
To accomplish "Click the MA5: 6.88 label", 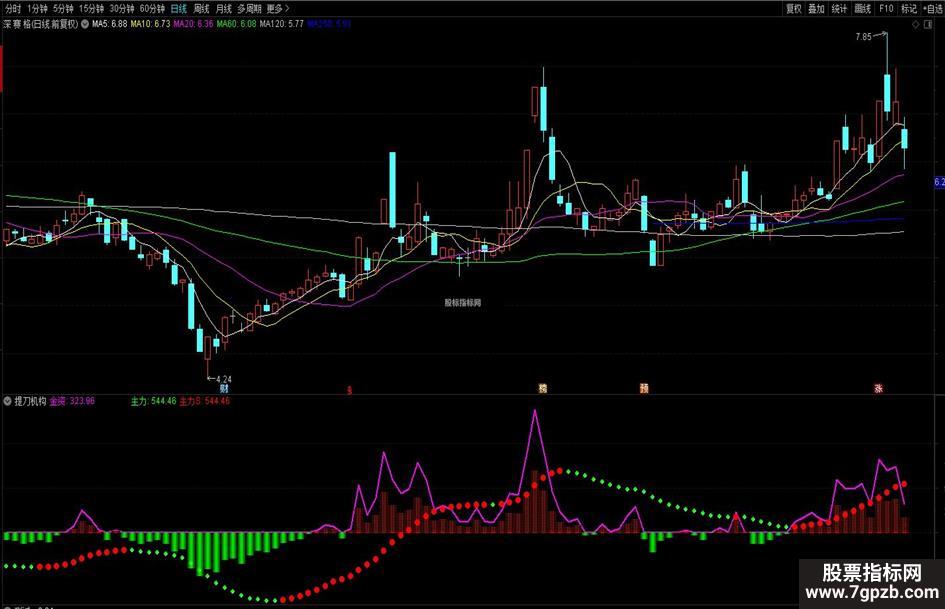I will point(110,24).
